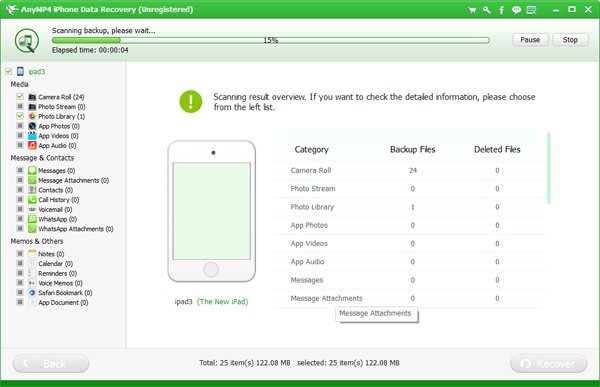Click the register key icon

(x=487, y=10)
